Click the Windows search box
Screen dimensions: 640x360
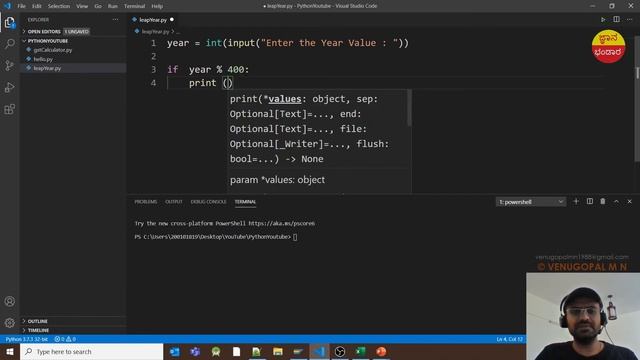click(x=91, y=351)
